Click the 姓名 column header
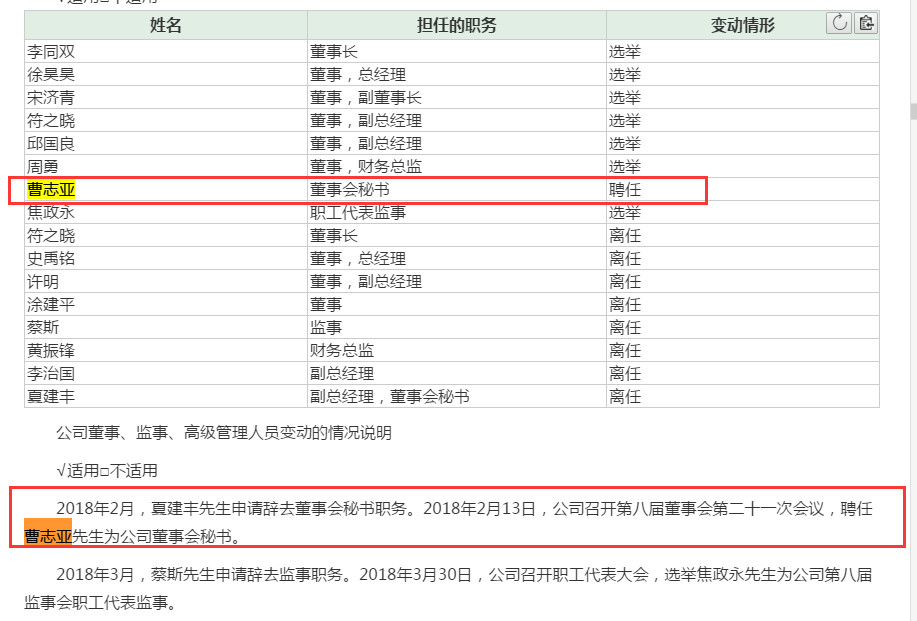 coord(166,25)
